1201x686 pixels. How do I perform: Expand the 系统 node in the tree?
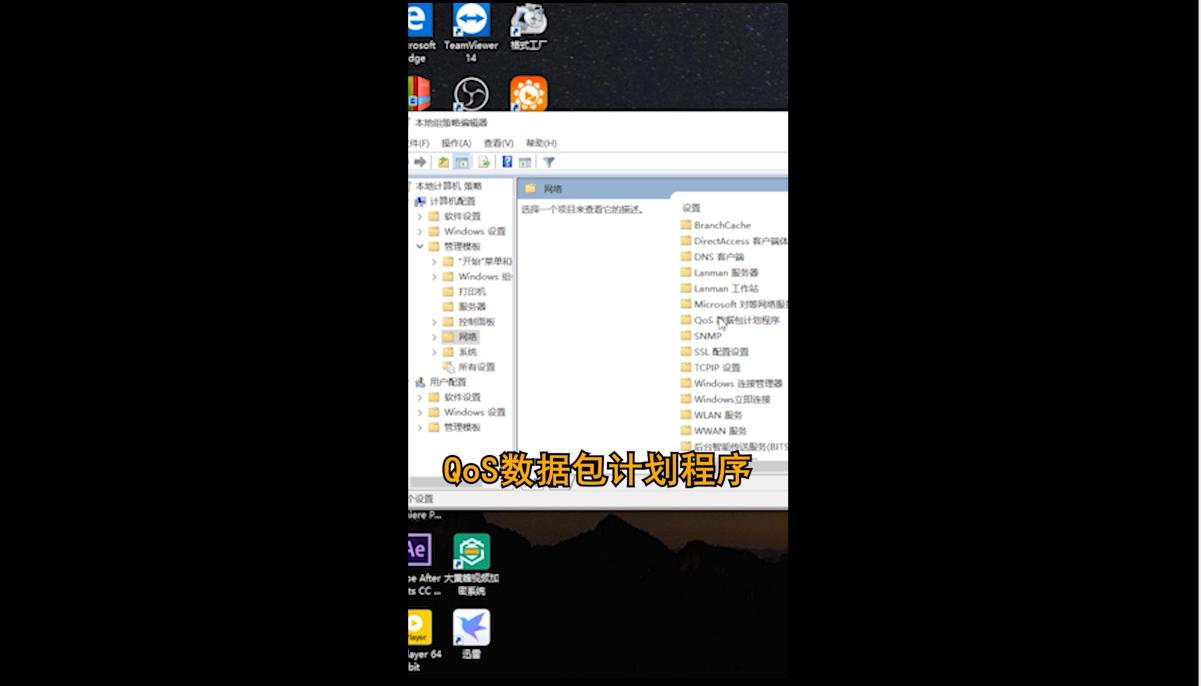[434, 352]
